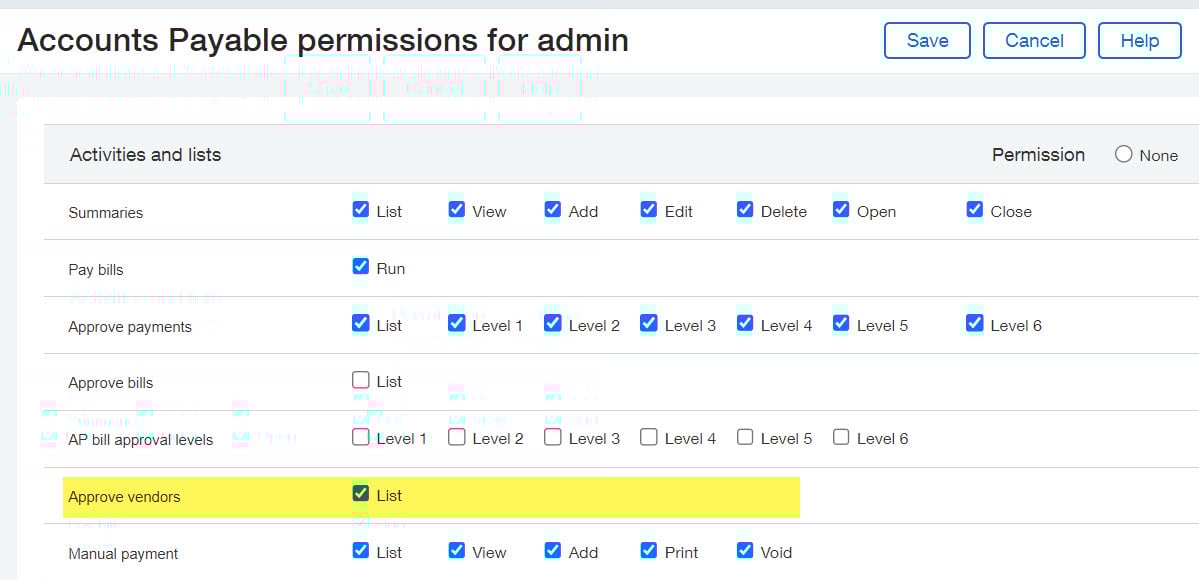1199x580 pixels.
Task: Disable Pay bills Run checkbox
Action: (x=361, y=267)
